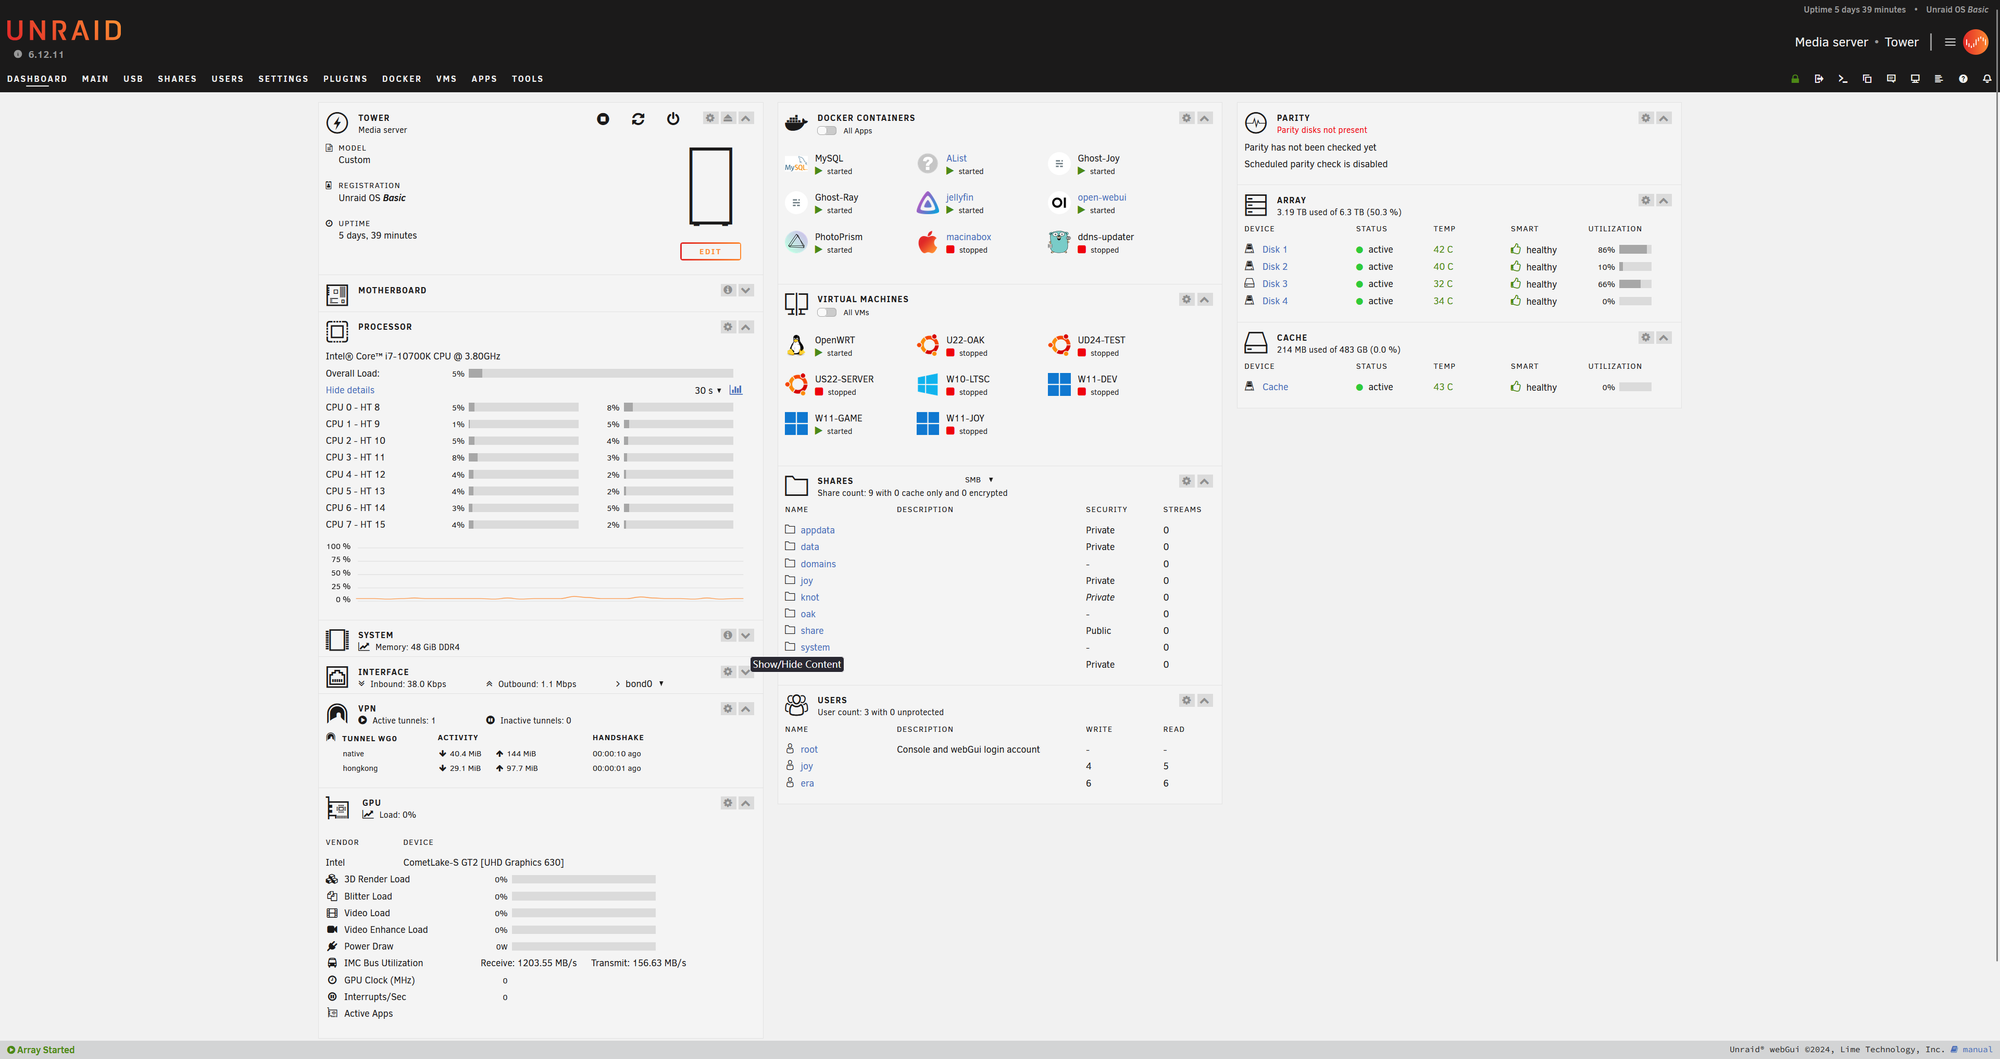The width and height of the screenshot is (2000, 1059).
Task: Open the SMB dropdown in Shares panel
Action: tap(977, 480)
